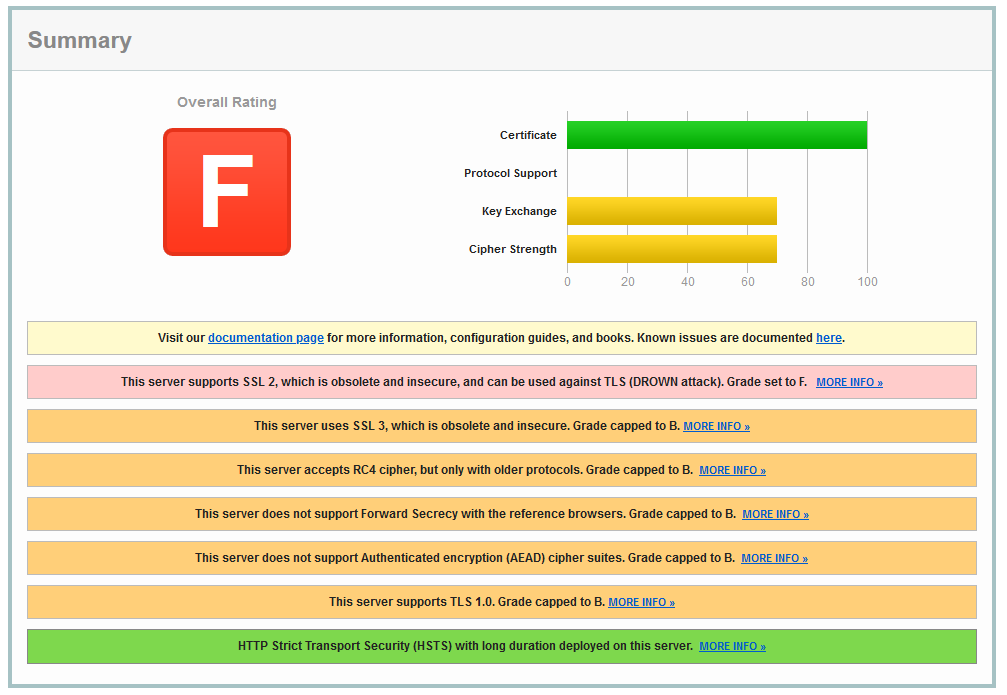
Task: Click the green Certificate score bar
Action: 716,135
